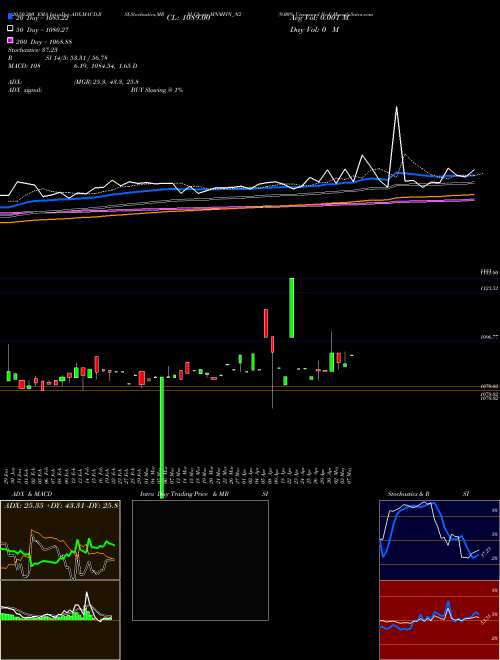Click the 1096.77 price level label
The image size is (500, 660).
point(489,337)
